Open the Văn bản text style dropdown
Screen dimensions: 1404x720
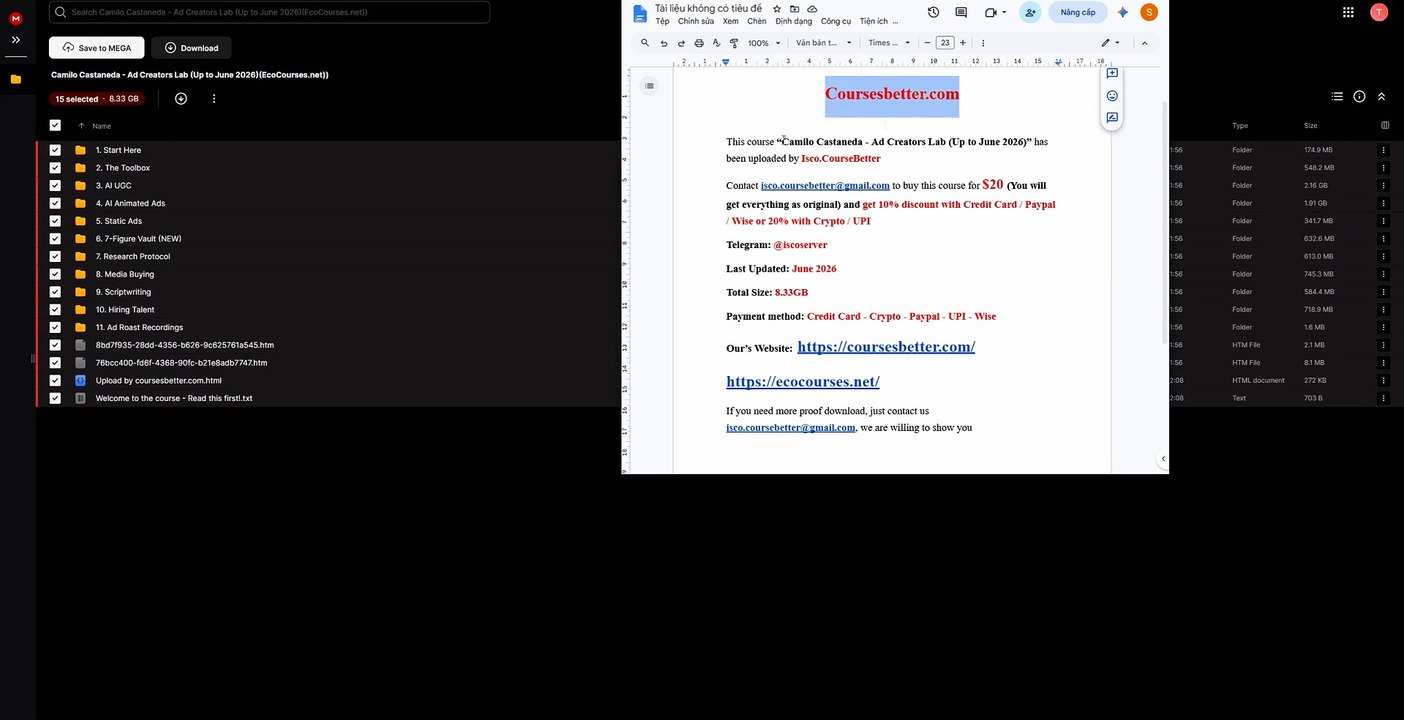tap(824, 43)
